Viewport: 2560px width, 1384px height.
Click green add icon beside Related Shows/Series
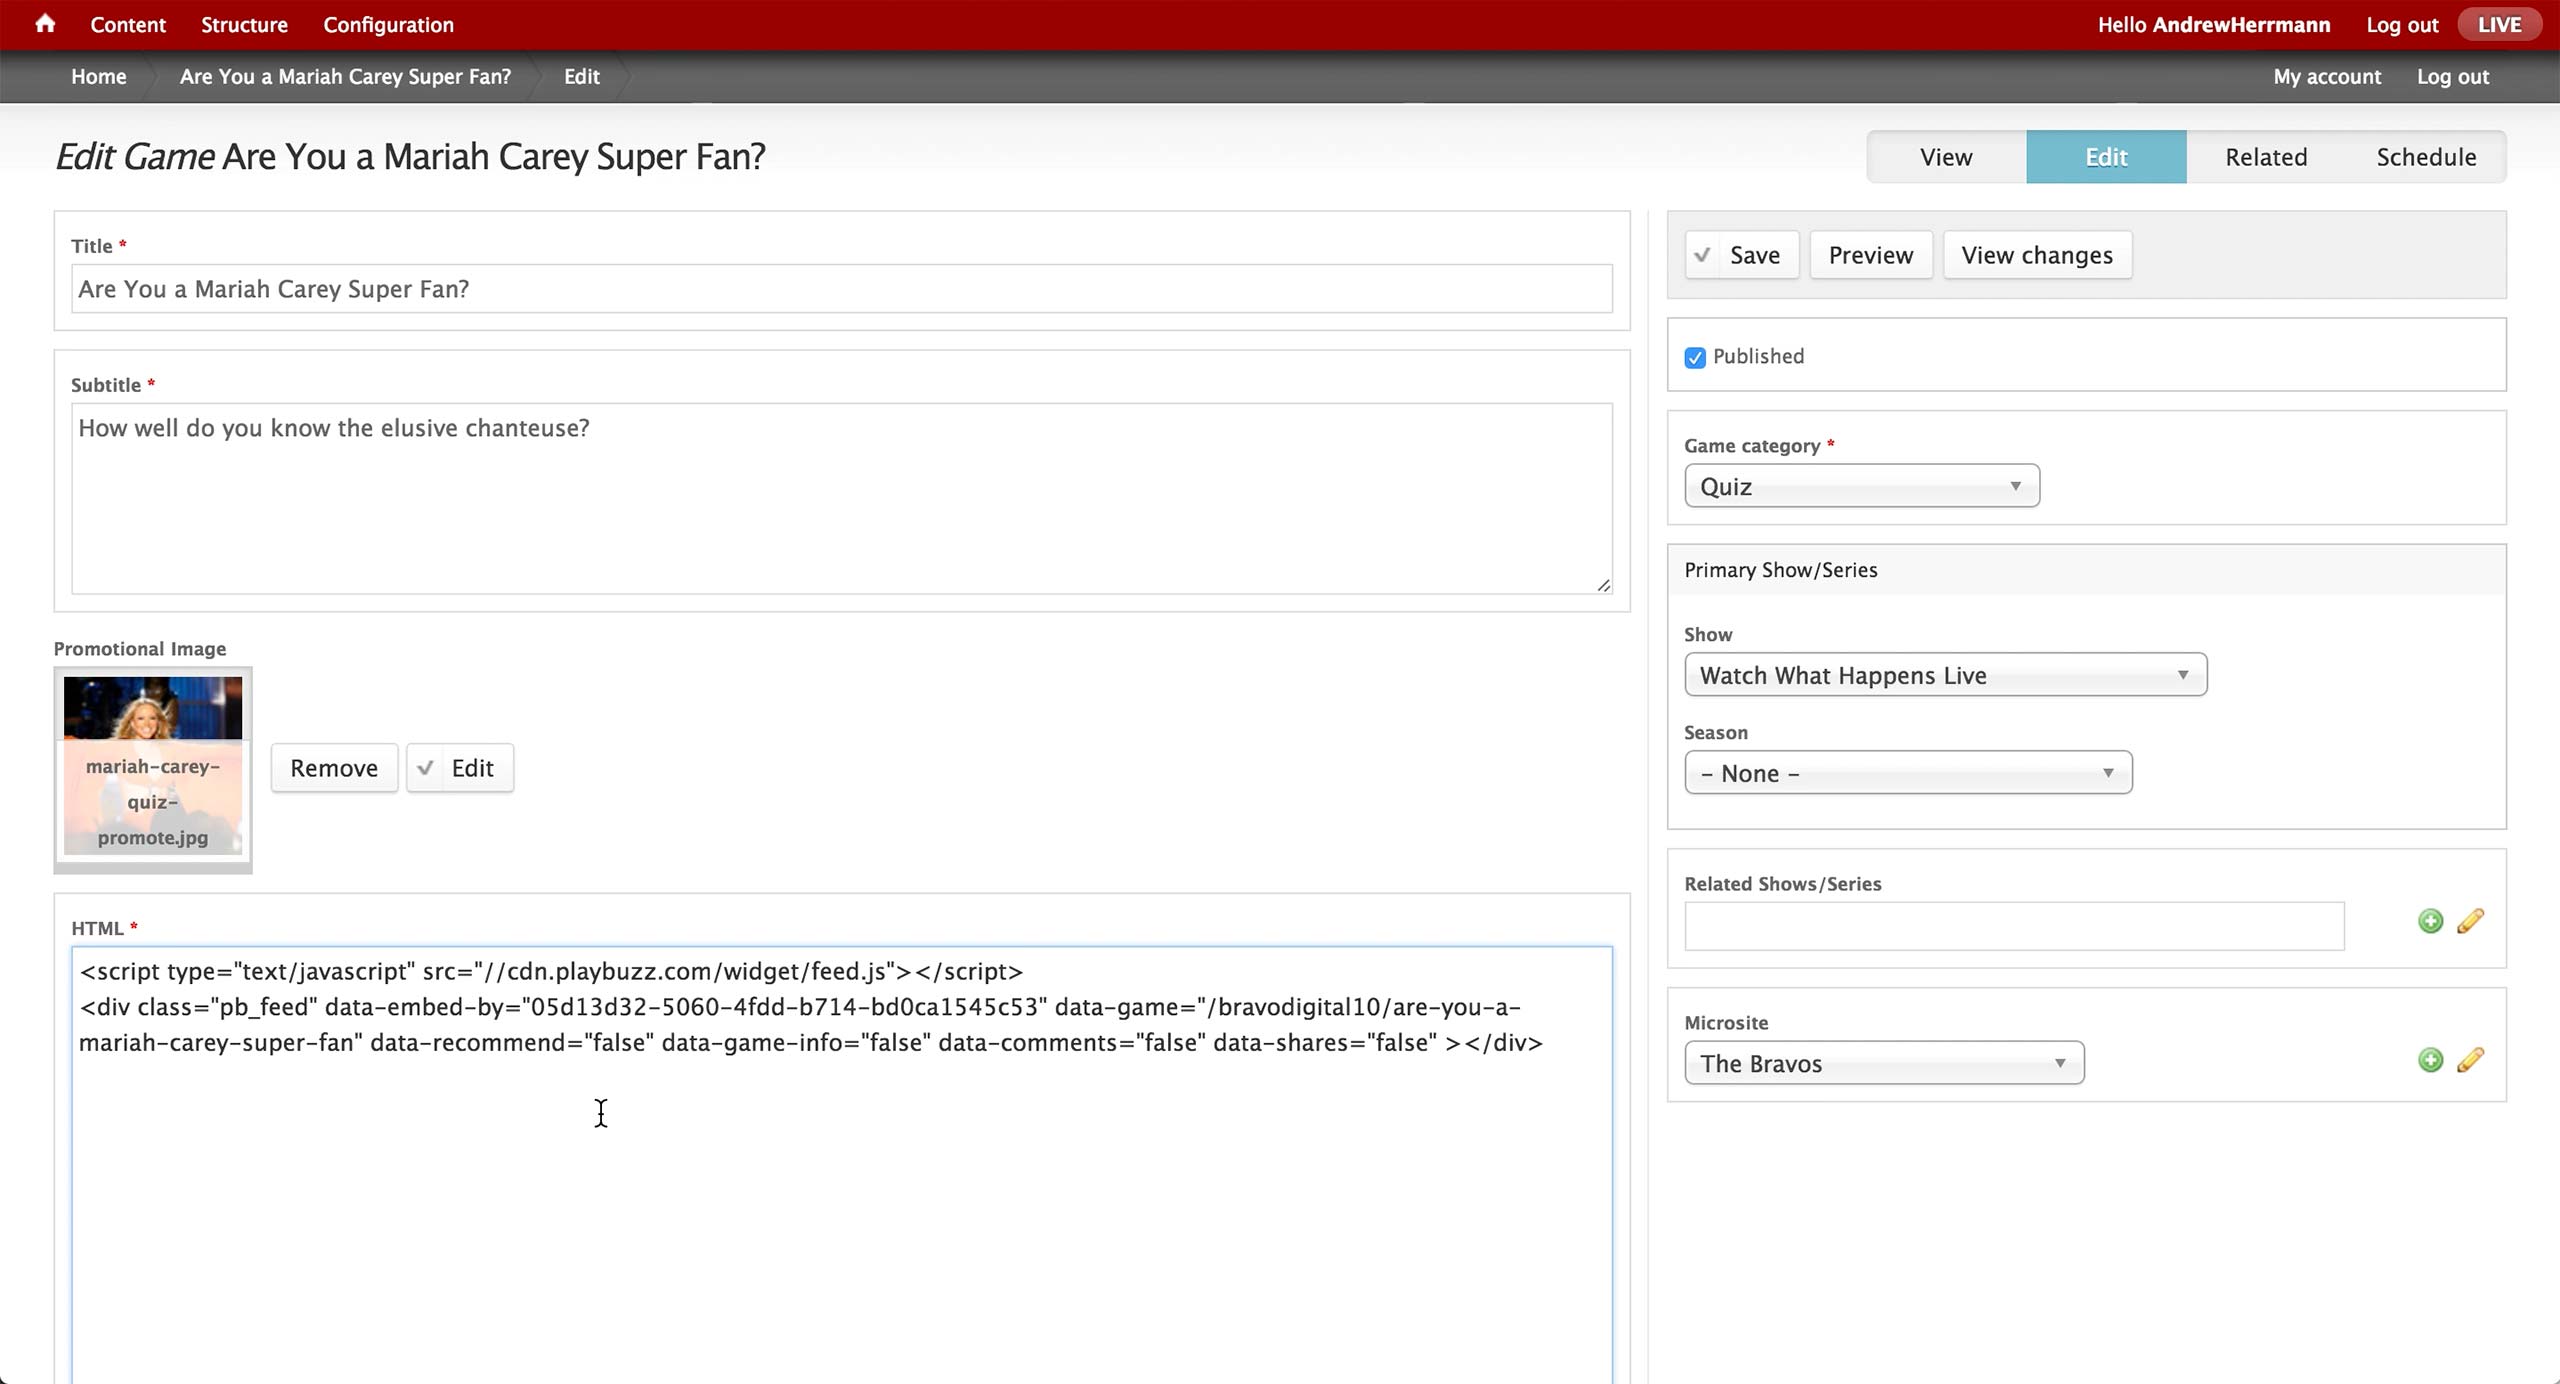(x=2430, y=921)
